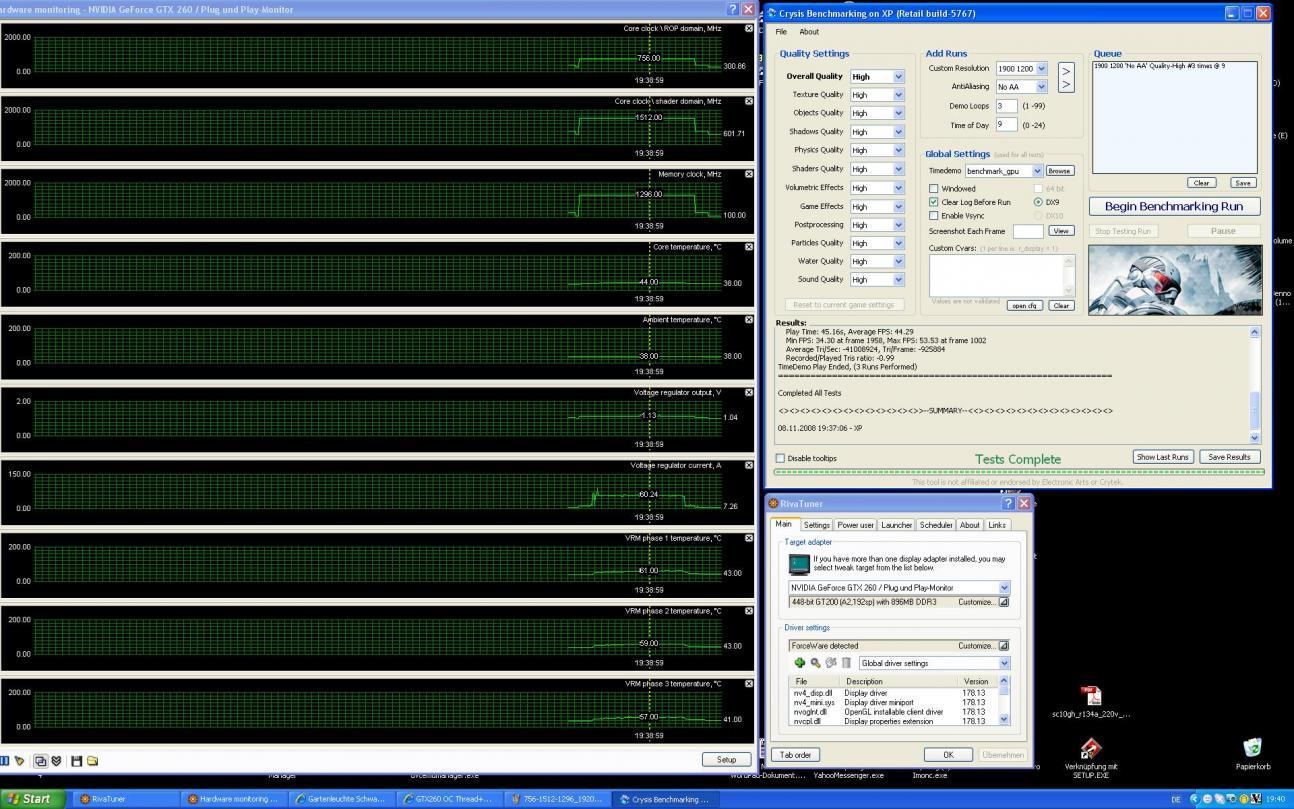Open the Verknüpfung mit SETUP.EXE shortcut
1294x809 pixels.
click(1091, 758)
